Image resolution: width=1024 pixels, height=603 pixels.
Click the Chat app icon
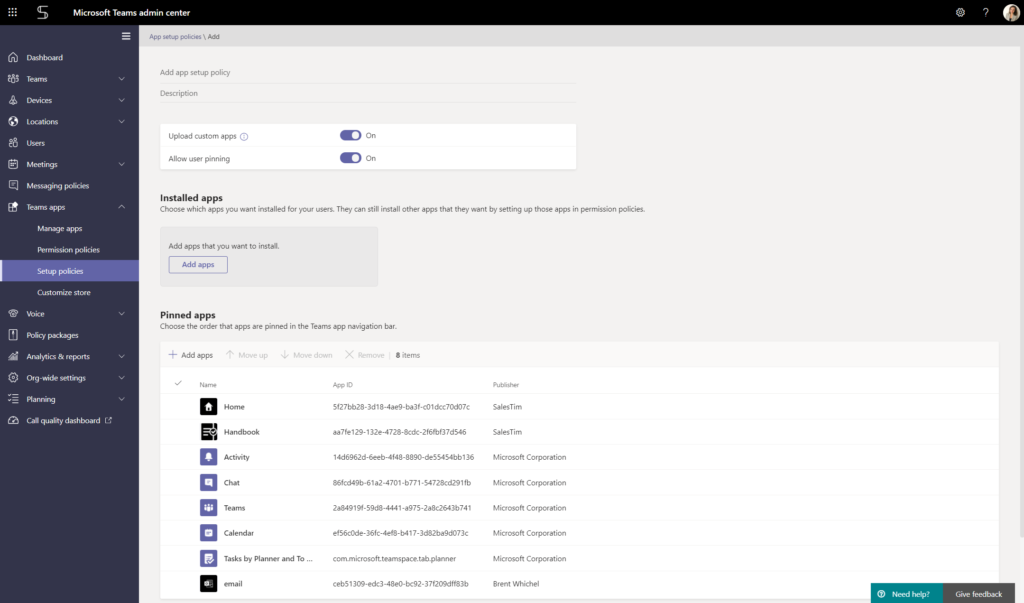pyautogui.click(x=208, y=482)
